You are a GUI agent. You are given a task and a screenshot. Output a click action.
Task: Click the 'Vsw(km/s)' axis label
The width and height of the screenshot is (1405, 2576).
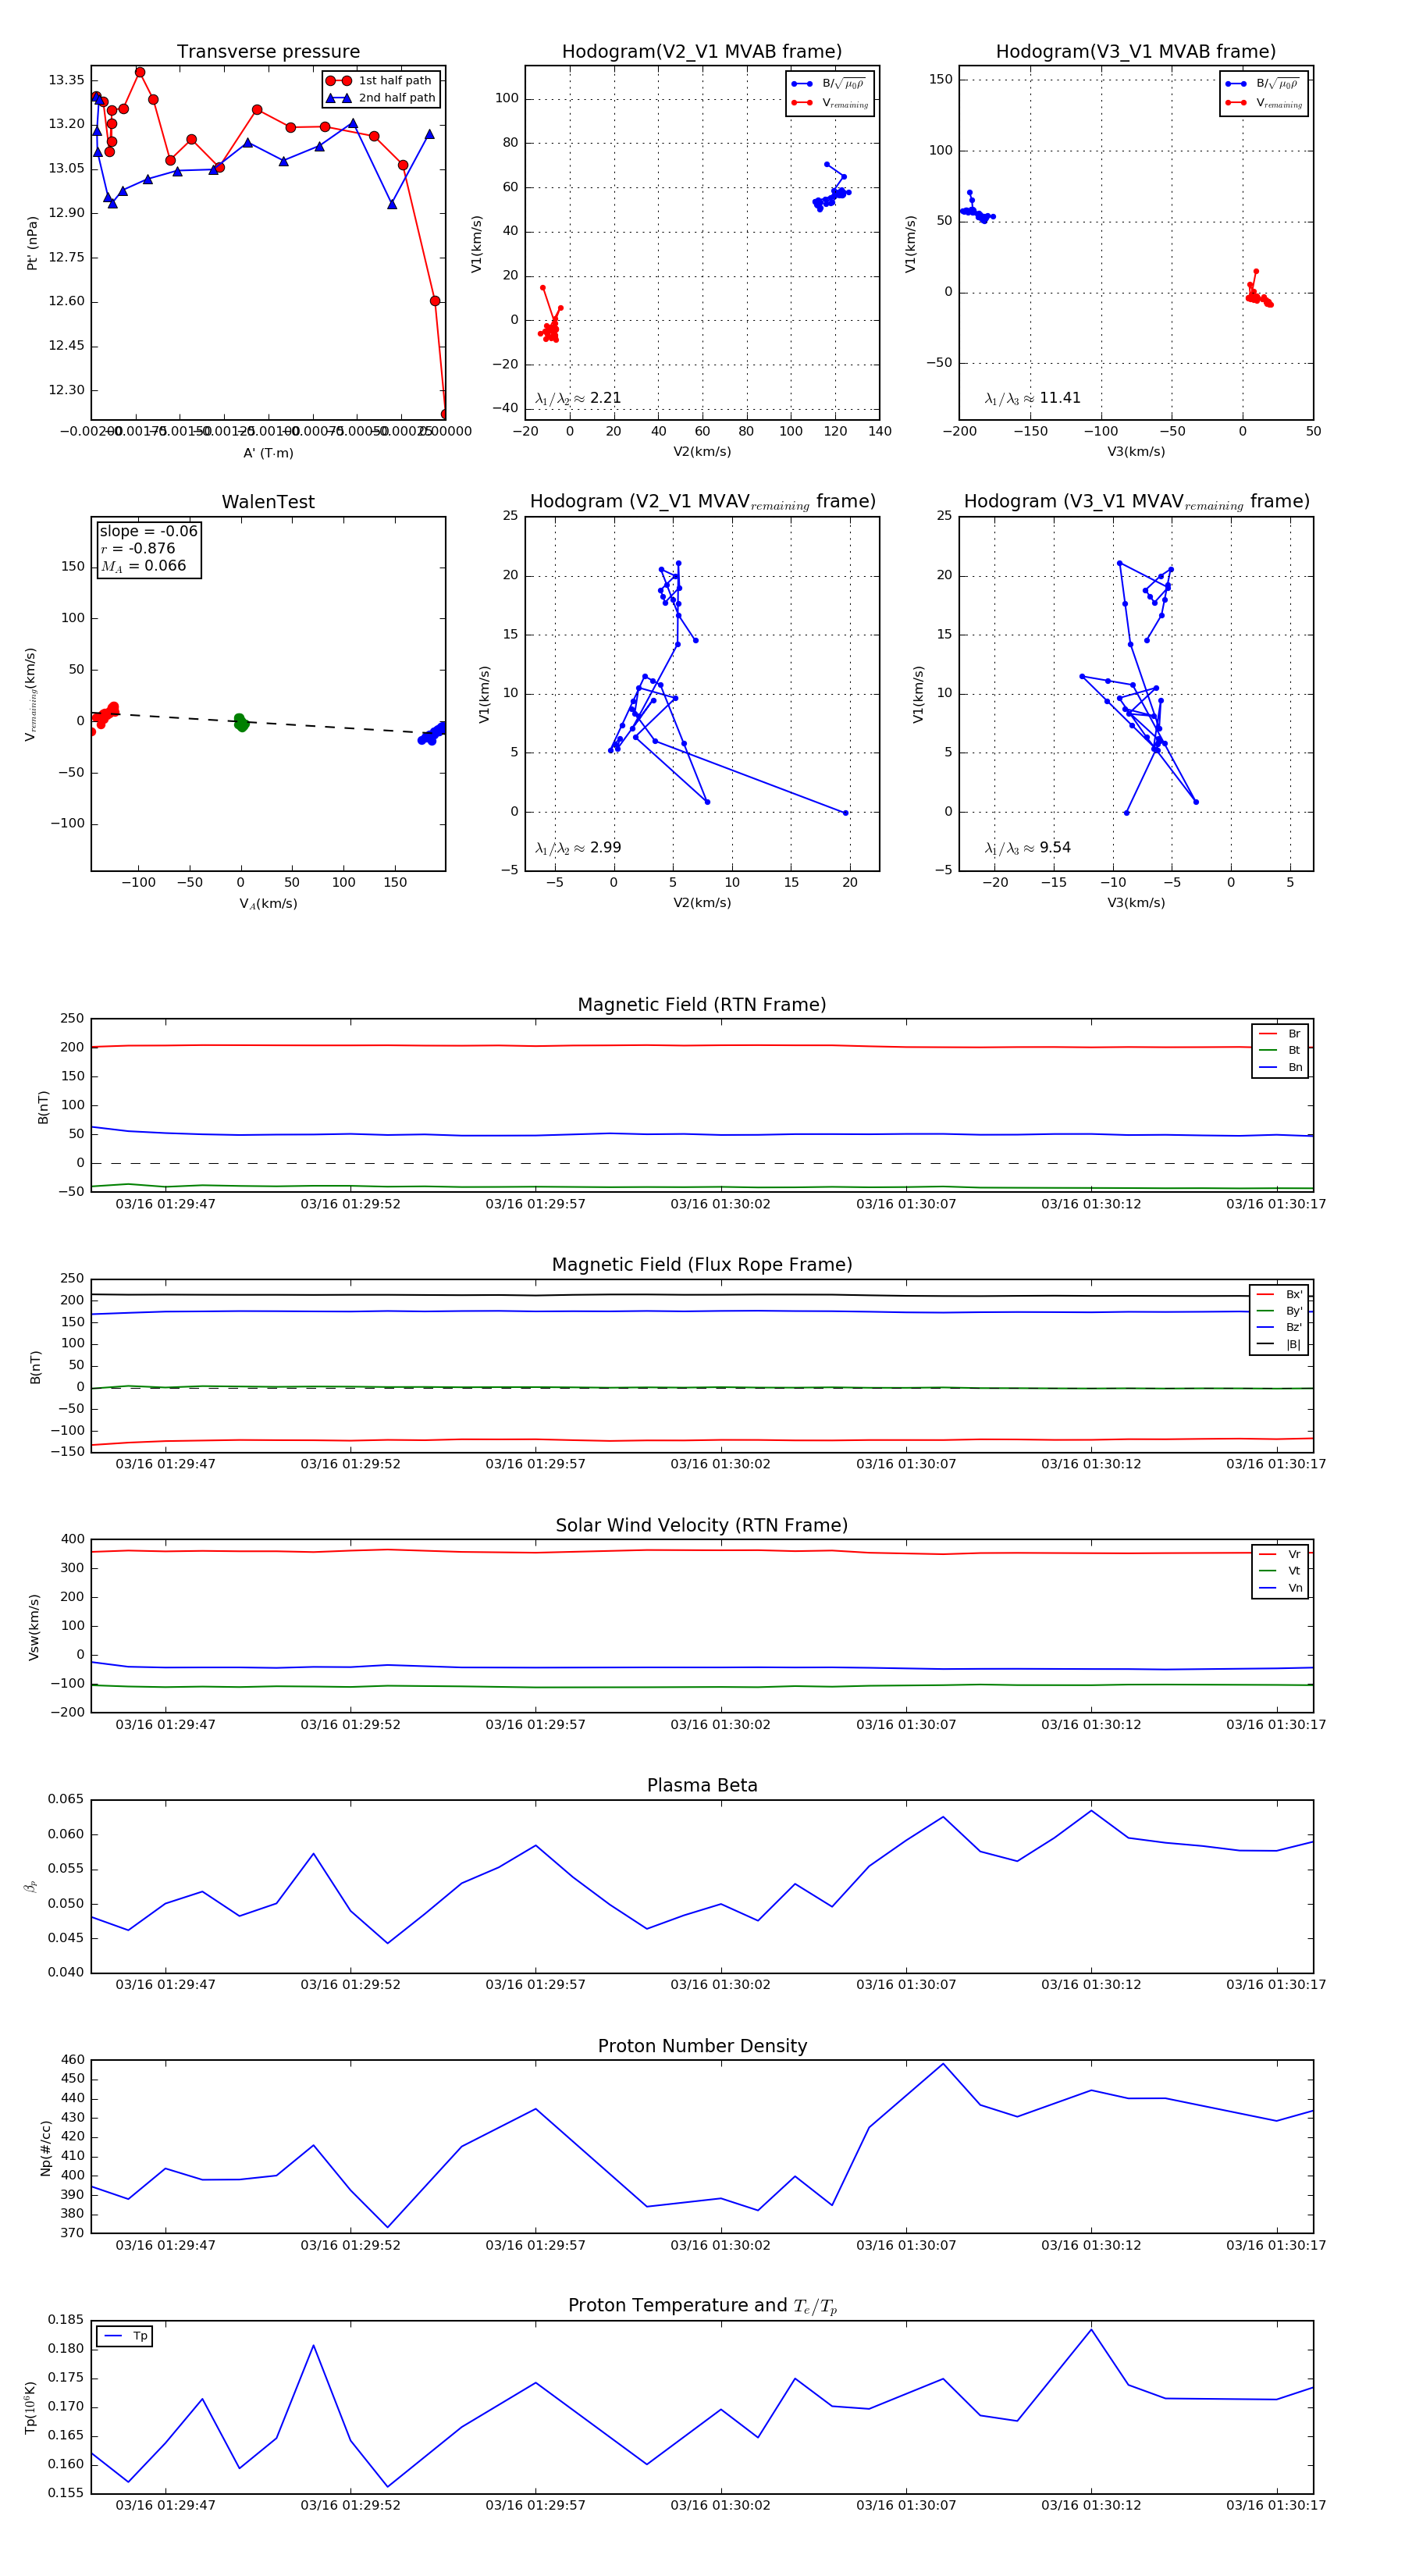[33, 1627]
